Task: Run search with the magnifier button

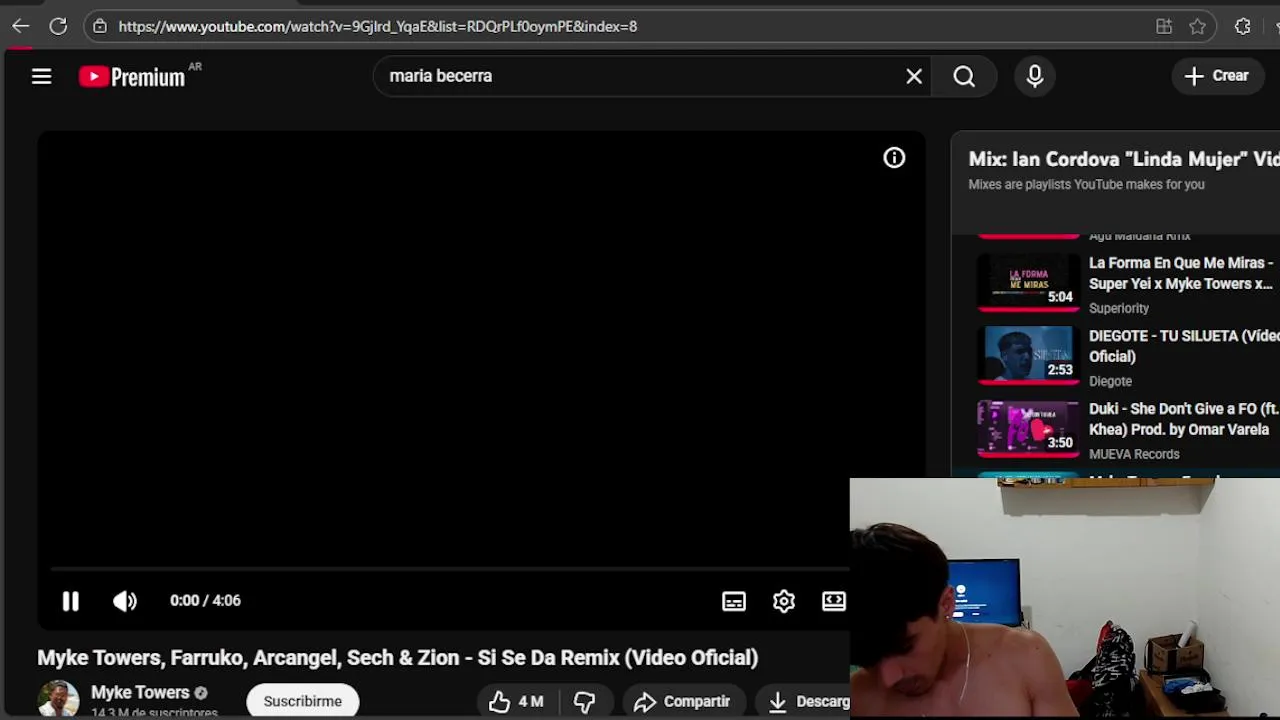Action: [964, 76]
